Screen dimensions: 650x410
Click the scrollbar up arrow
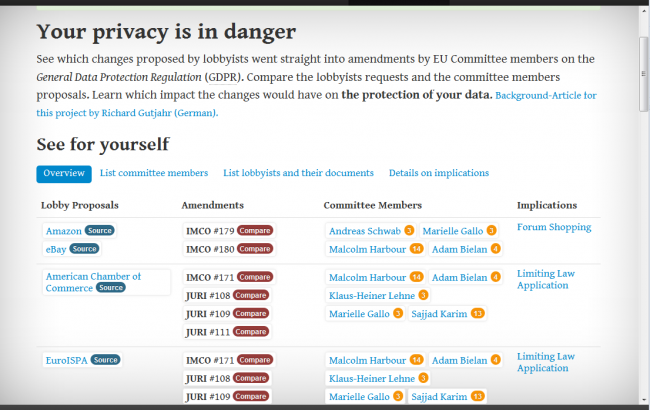point(643,12)
